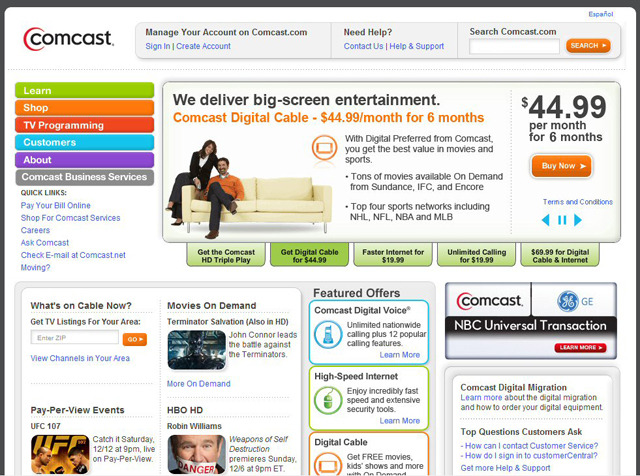Screen dimensions: 640x476
Task: Click the Comcast logo in the header
Action: tap(69, 39)
